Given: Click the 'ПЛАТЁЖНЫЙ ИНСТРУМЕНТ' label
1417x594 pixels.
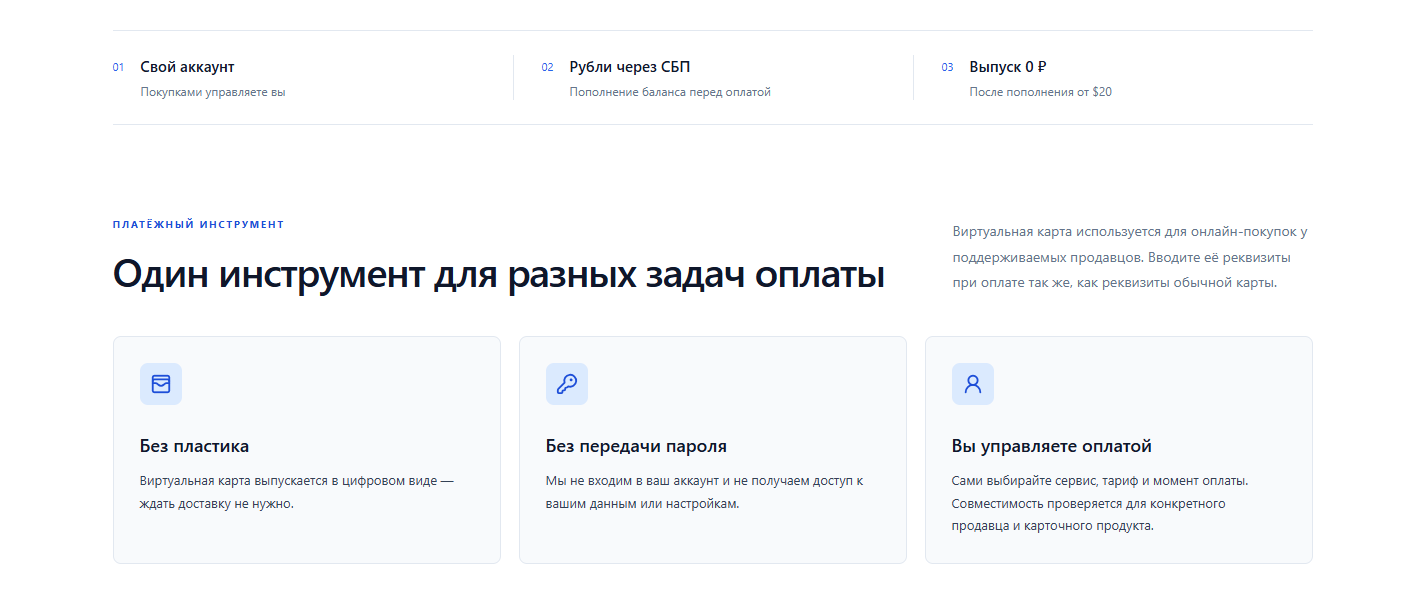Looking at the screenshot, I should point(198,225).
